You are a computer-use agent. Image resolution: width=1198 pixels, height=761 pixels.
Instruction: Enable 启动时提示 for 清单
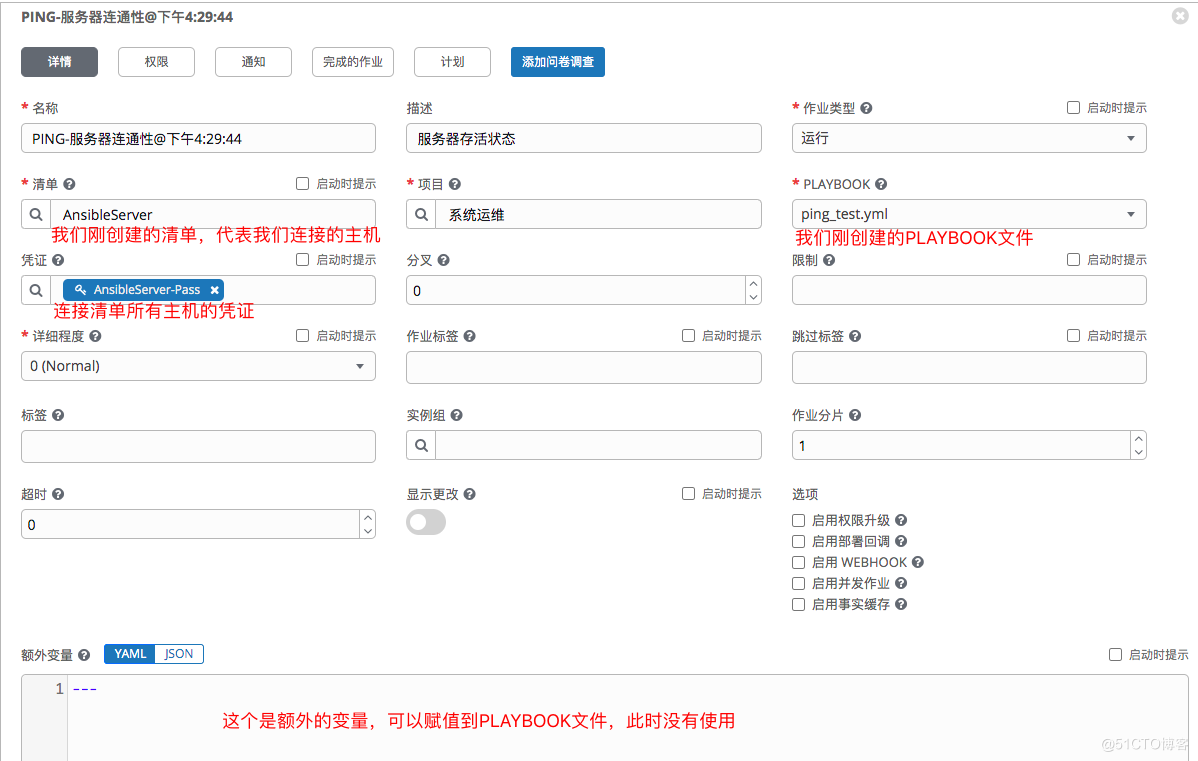(x=303, y=183)
